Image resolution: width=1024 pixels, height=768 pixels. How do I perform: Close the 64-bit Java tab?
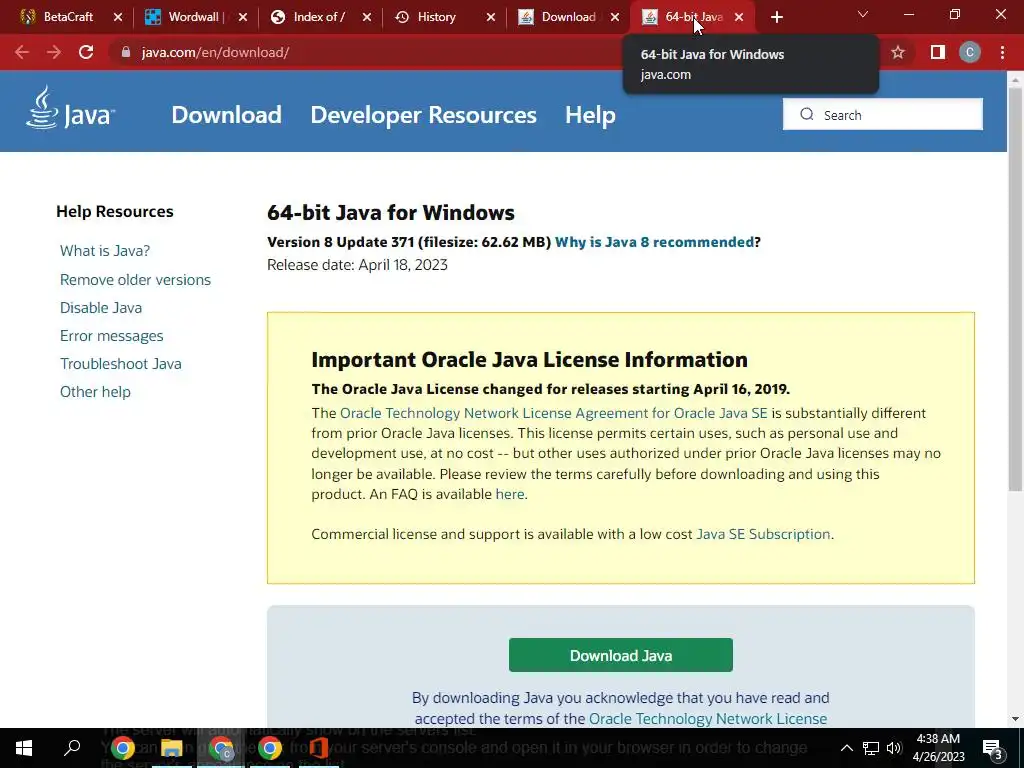pos(739,17)
